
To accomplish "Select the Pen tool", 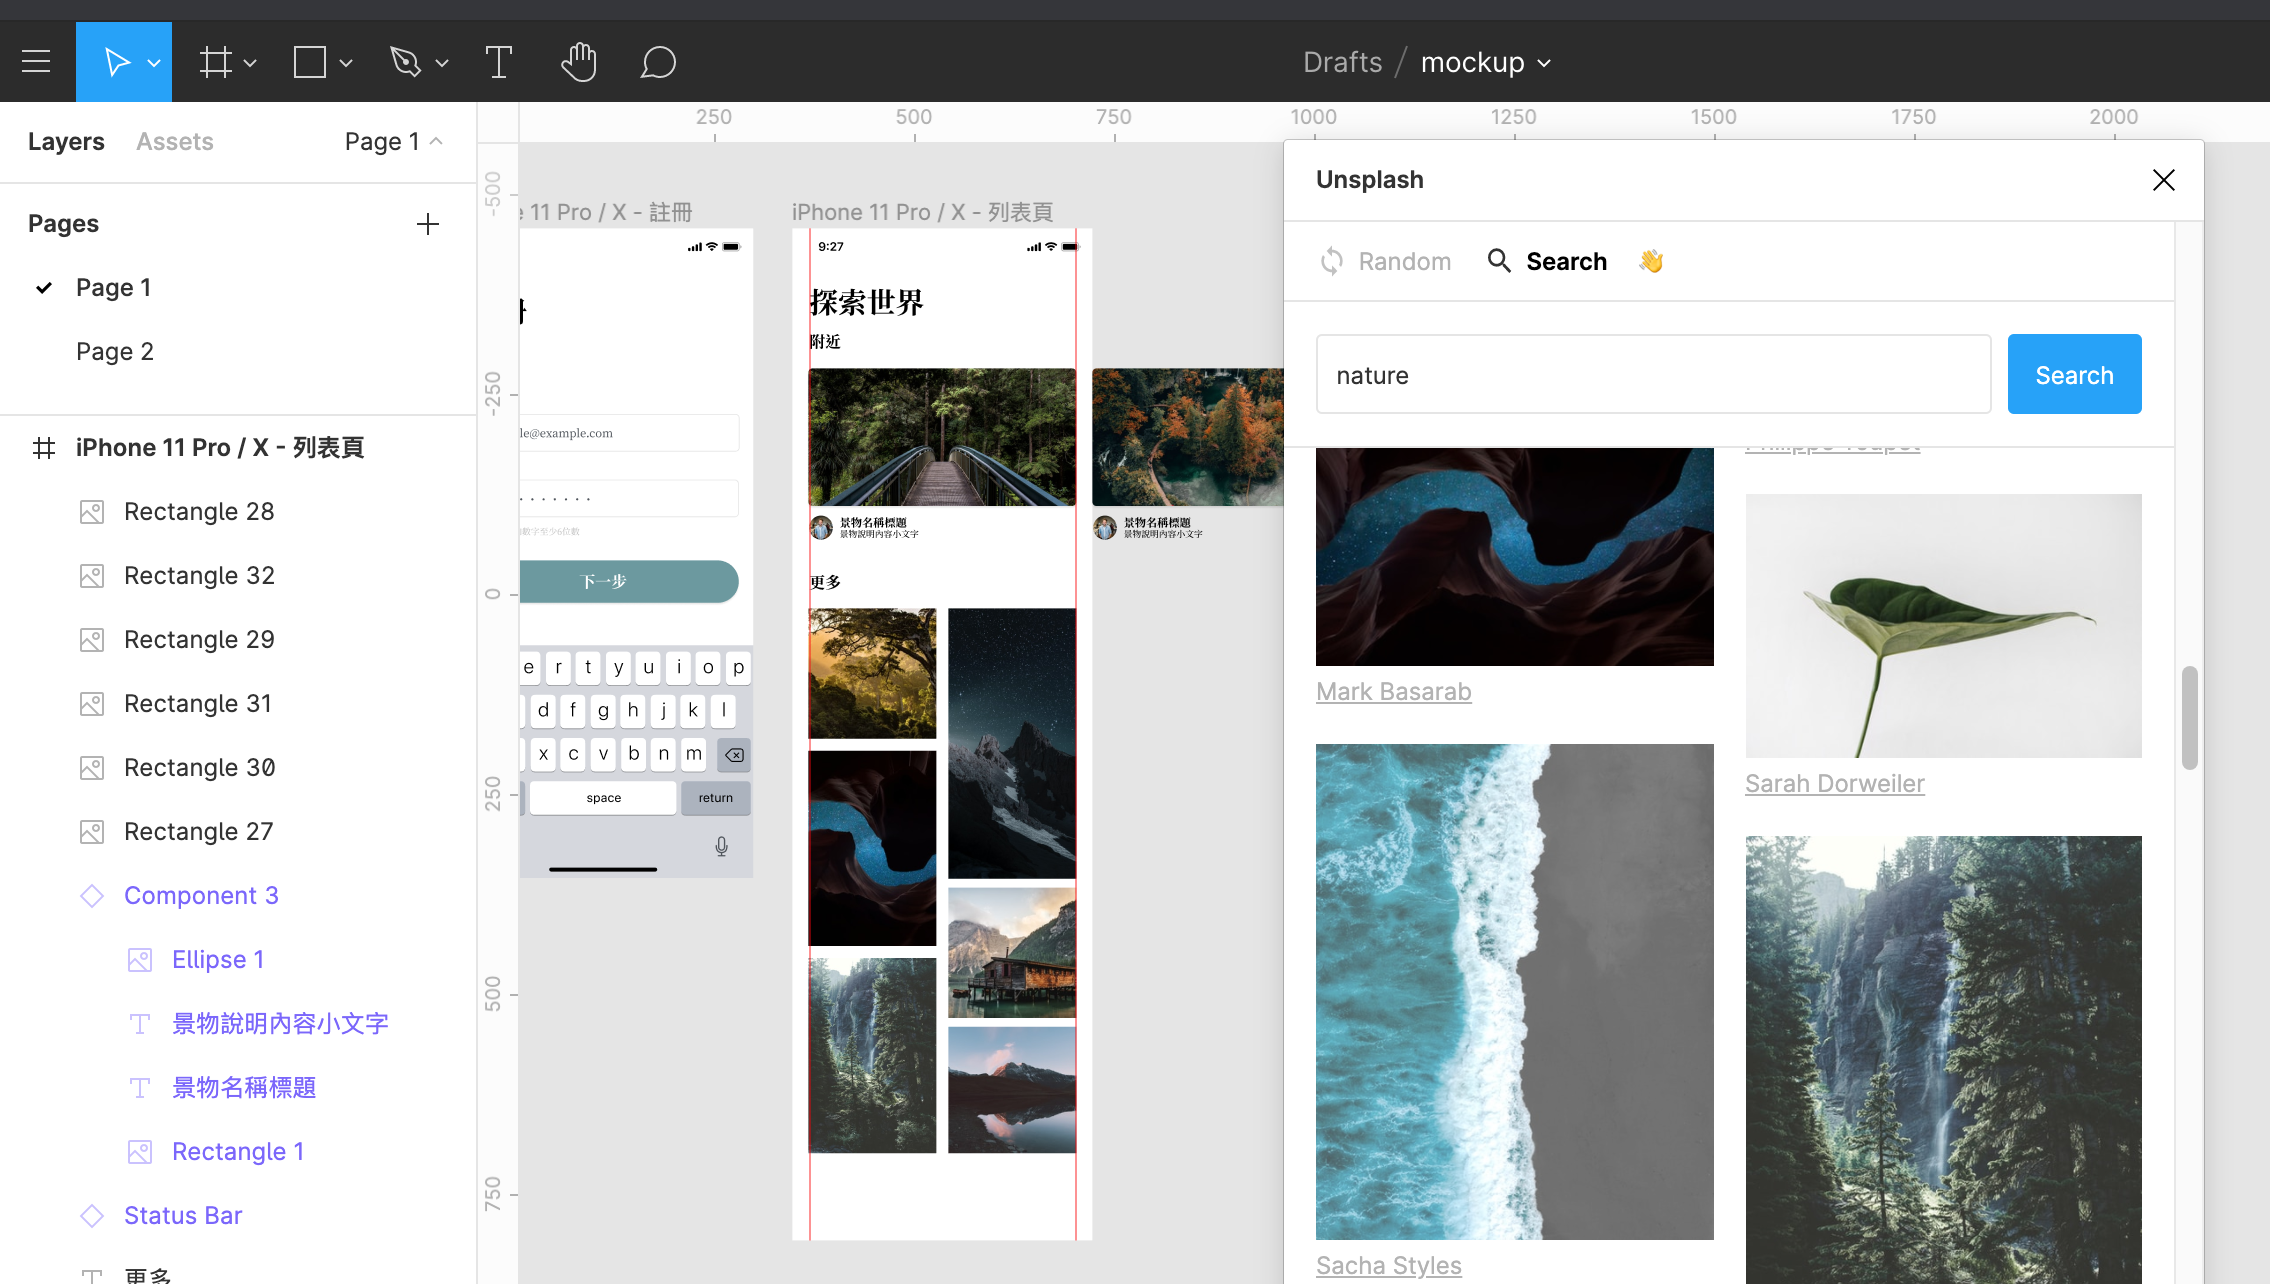I will [x=405, y=62].
